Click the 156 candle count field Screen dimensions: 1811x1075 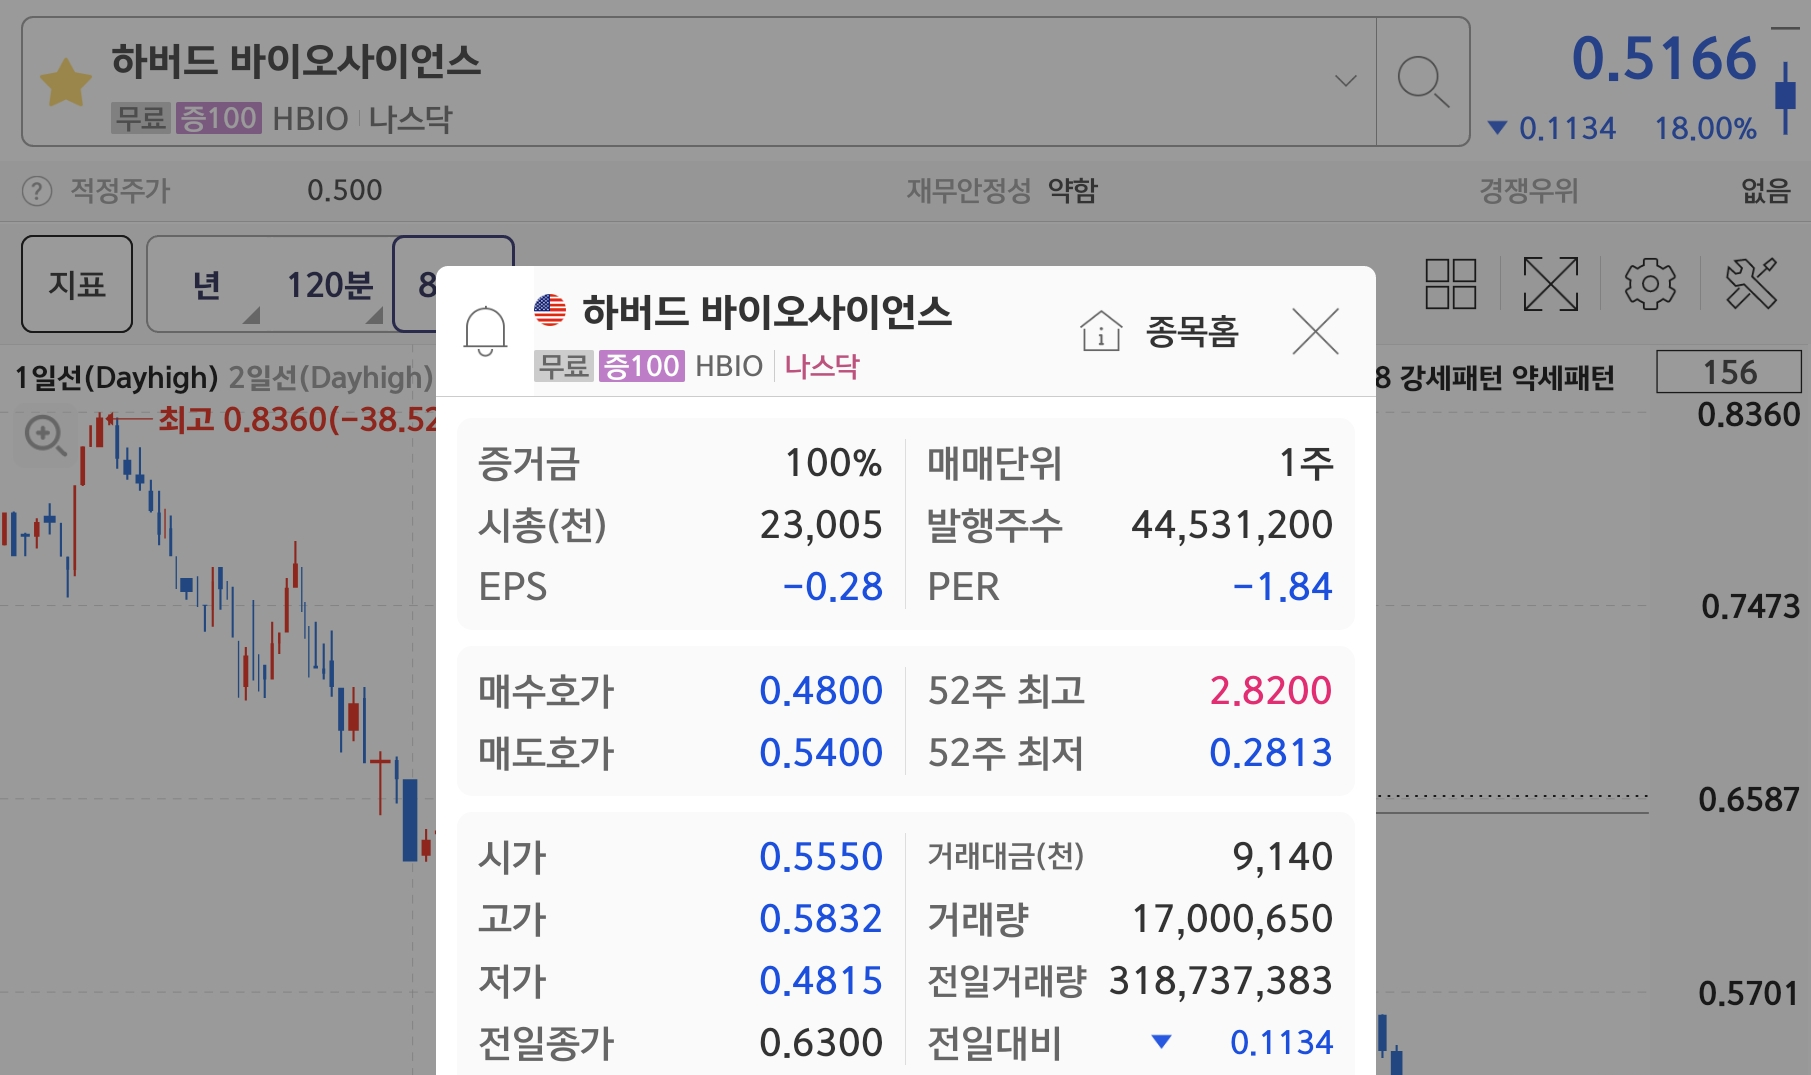click(x=1729, y=372)
